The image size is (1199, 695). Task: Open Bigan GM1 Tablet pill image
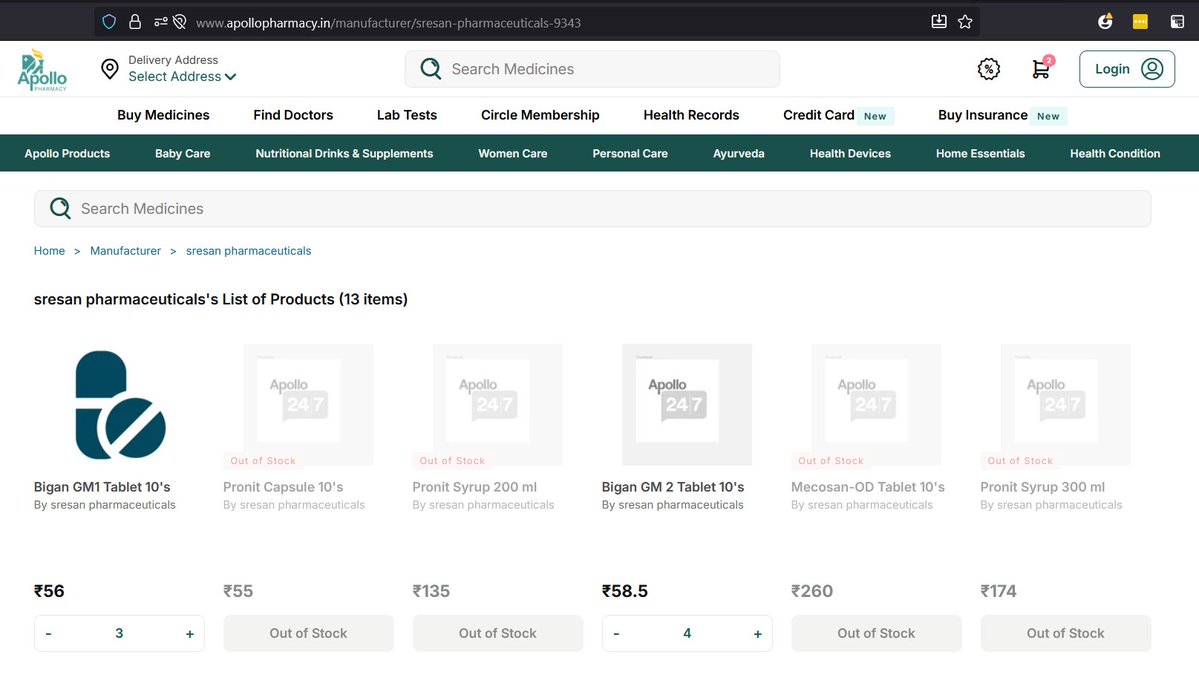pyautogui.click(x=120, y=404)
